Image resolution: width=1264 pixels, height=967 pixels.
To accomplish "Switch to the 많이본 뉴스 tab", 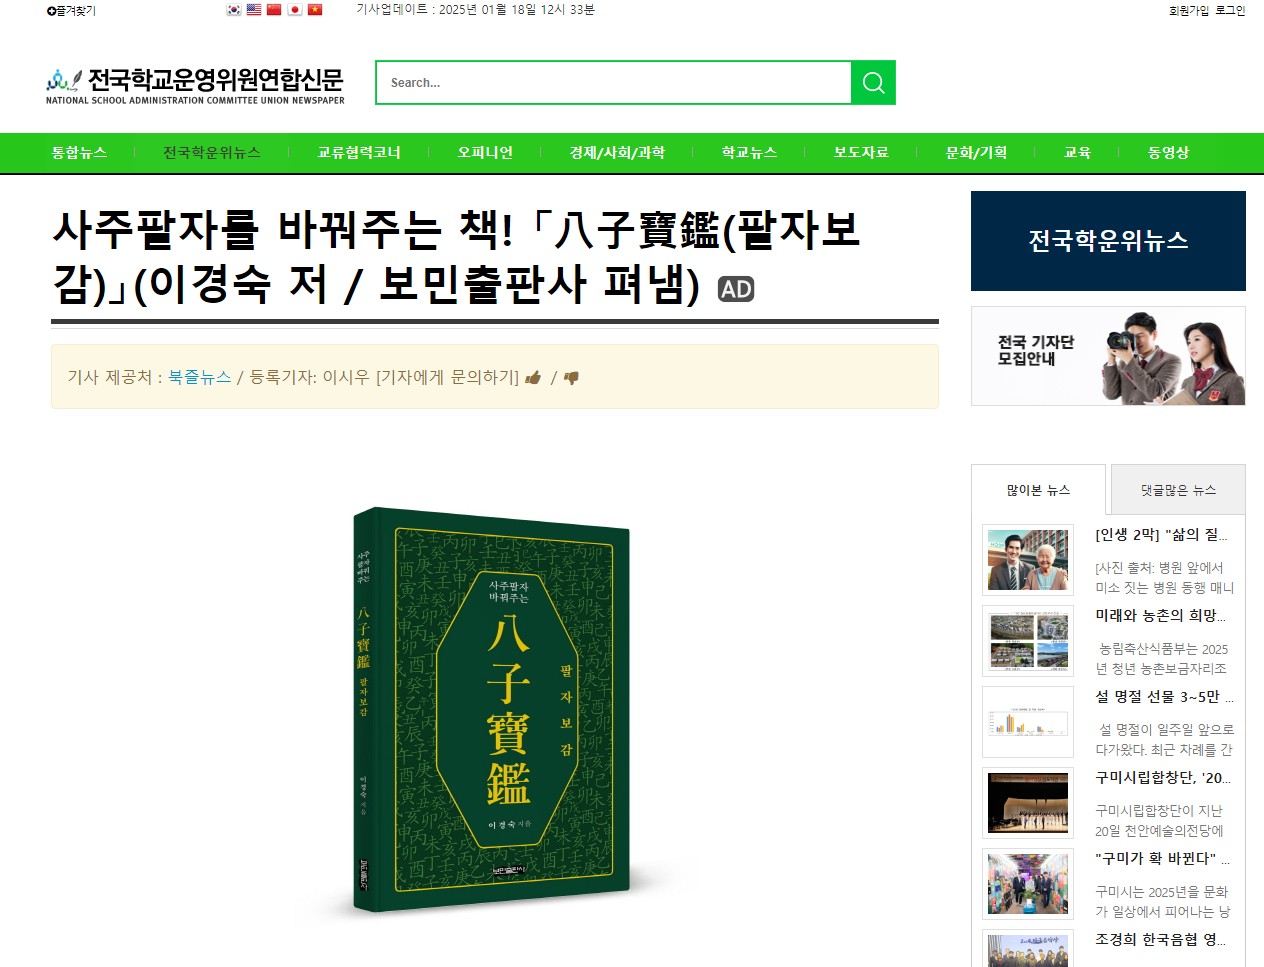I will tap(1038, 490).
